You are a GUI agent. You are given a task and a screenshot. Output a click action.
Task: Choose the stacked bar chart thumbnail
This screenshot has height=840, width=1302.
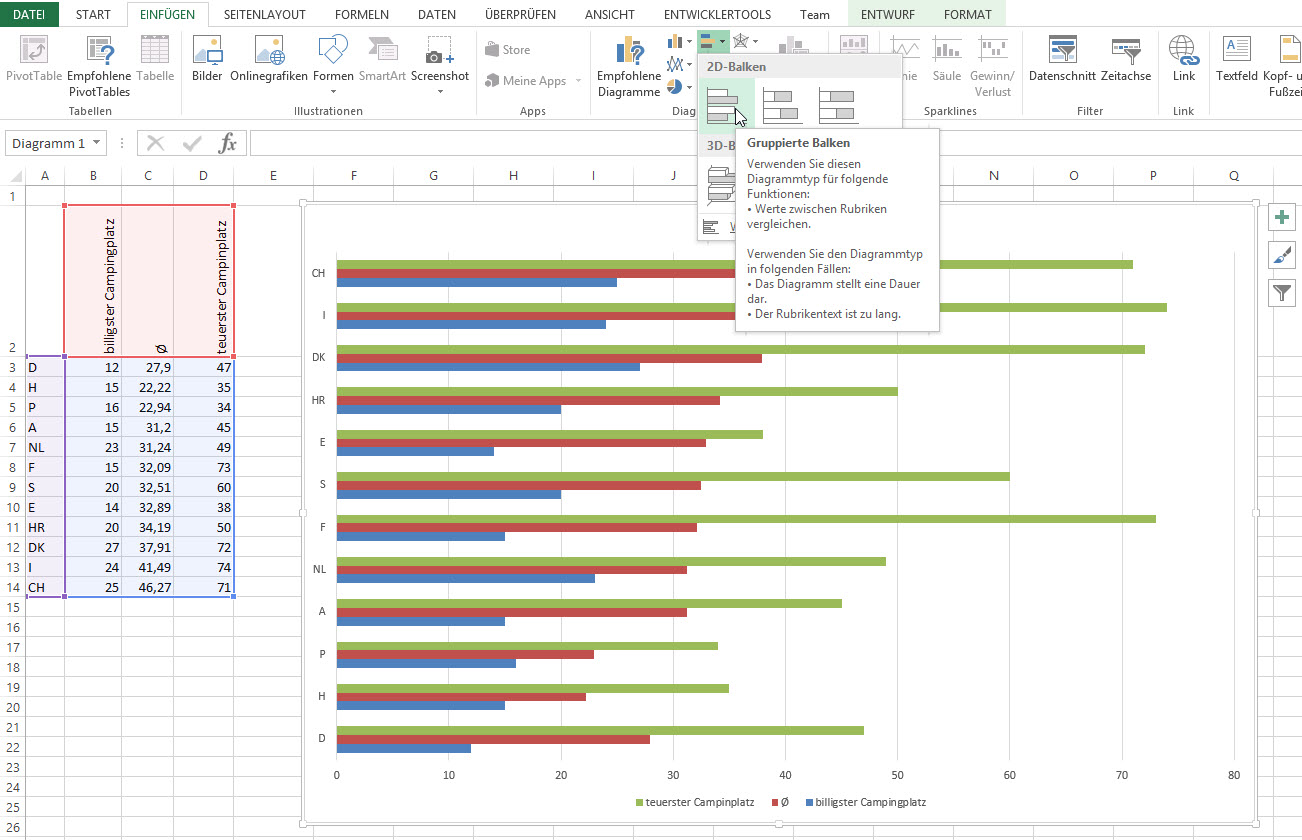[780, 106]
